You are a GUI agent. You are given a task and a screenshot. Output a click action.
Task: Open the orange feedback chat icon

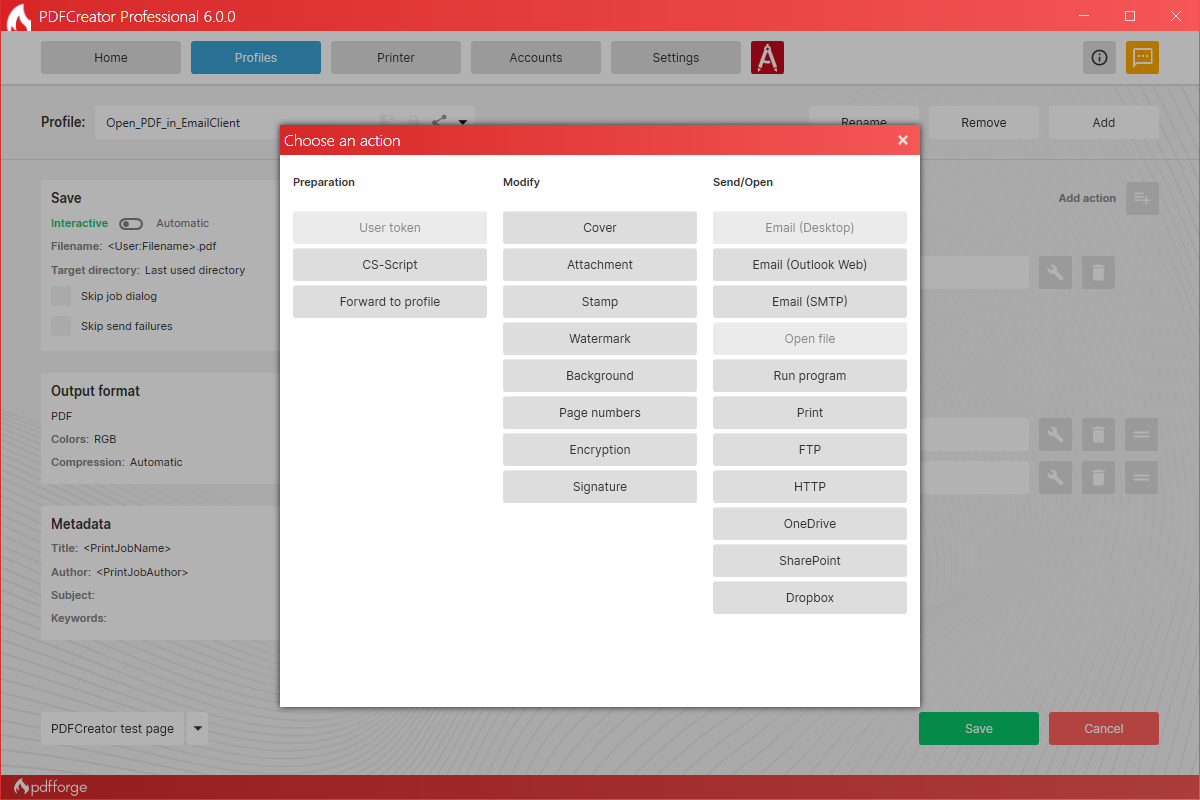pos(1142,57)
